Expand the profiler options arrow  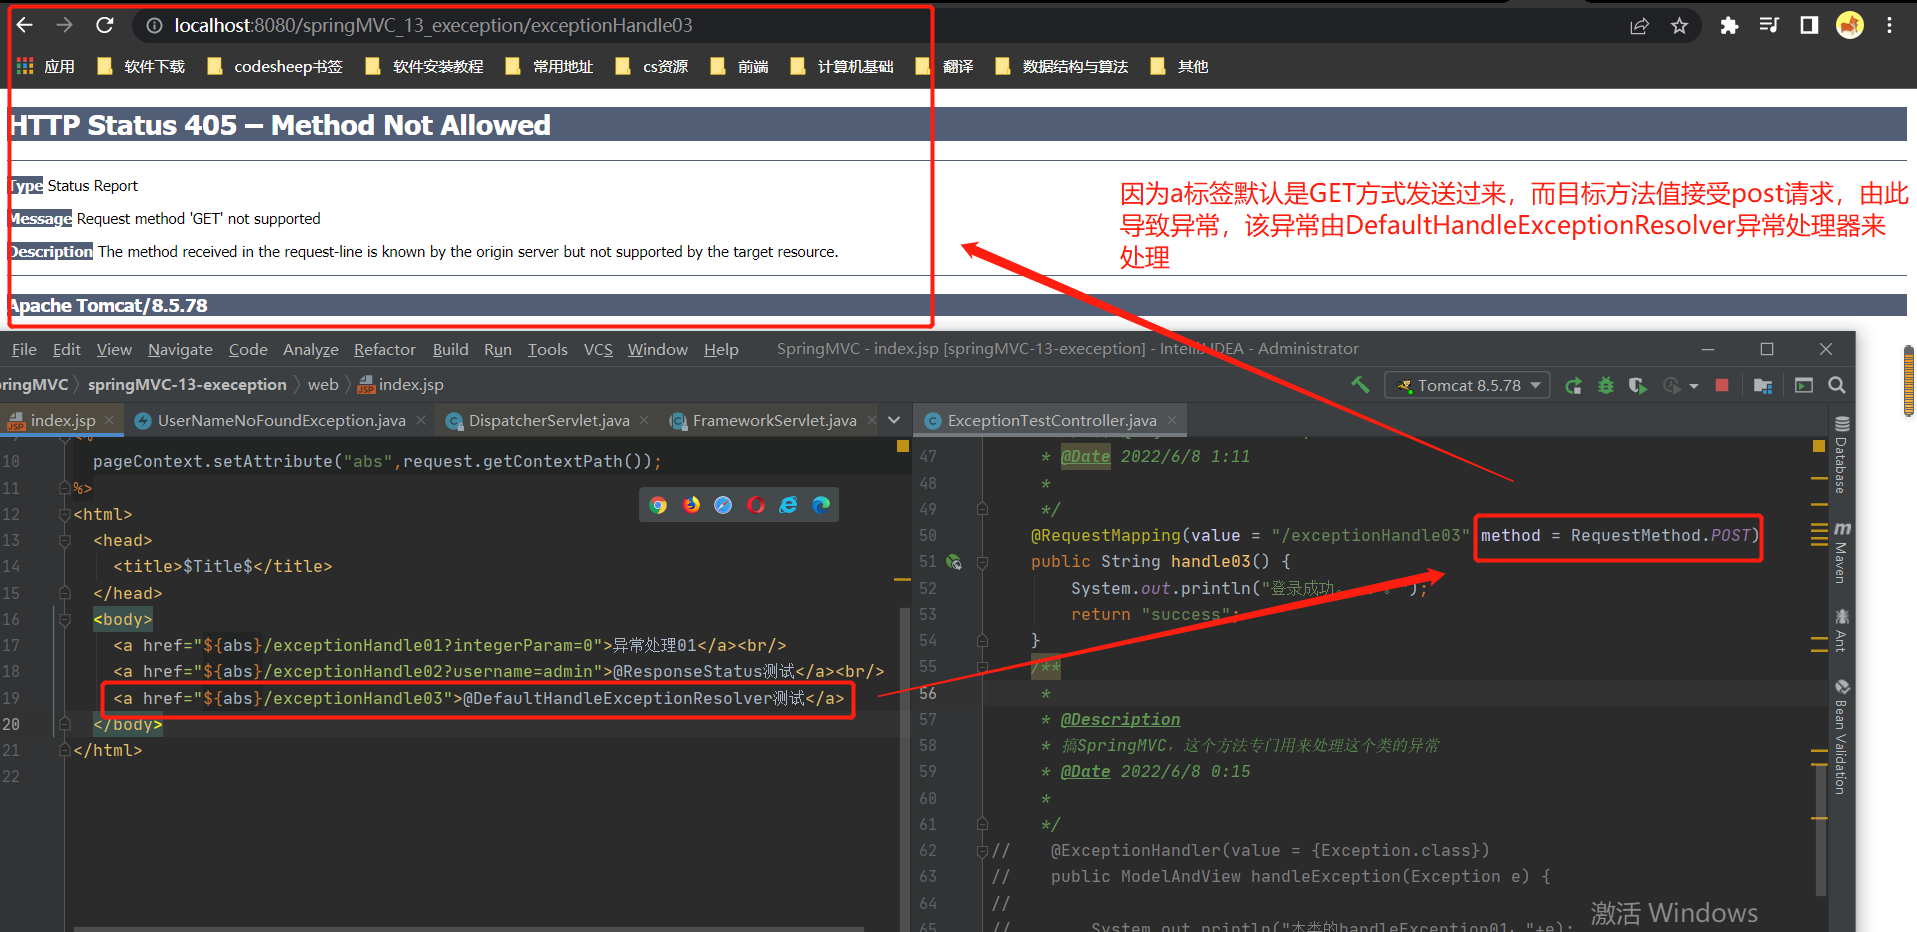point(1693,386)
